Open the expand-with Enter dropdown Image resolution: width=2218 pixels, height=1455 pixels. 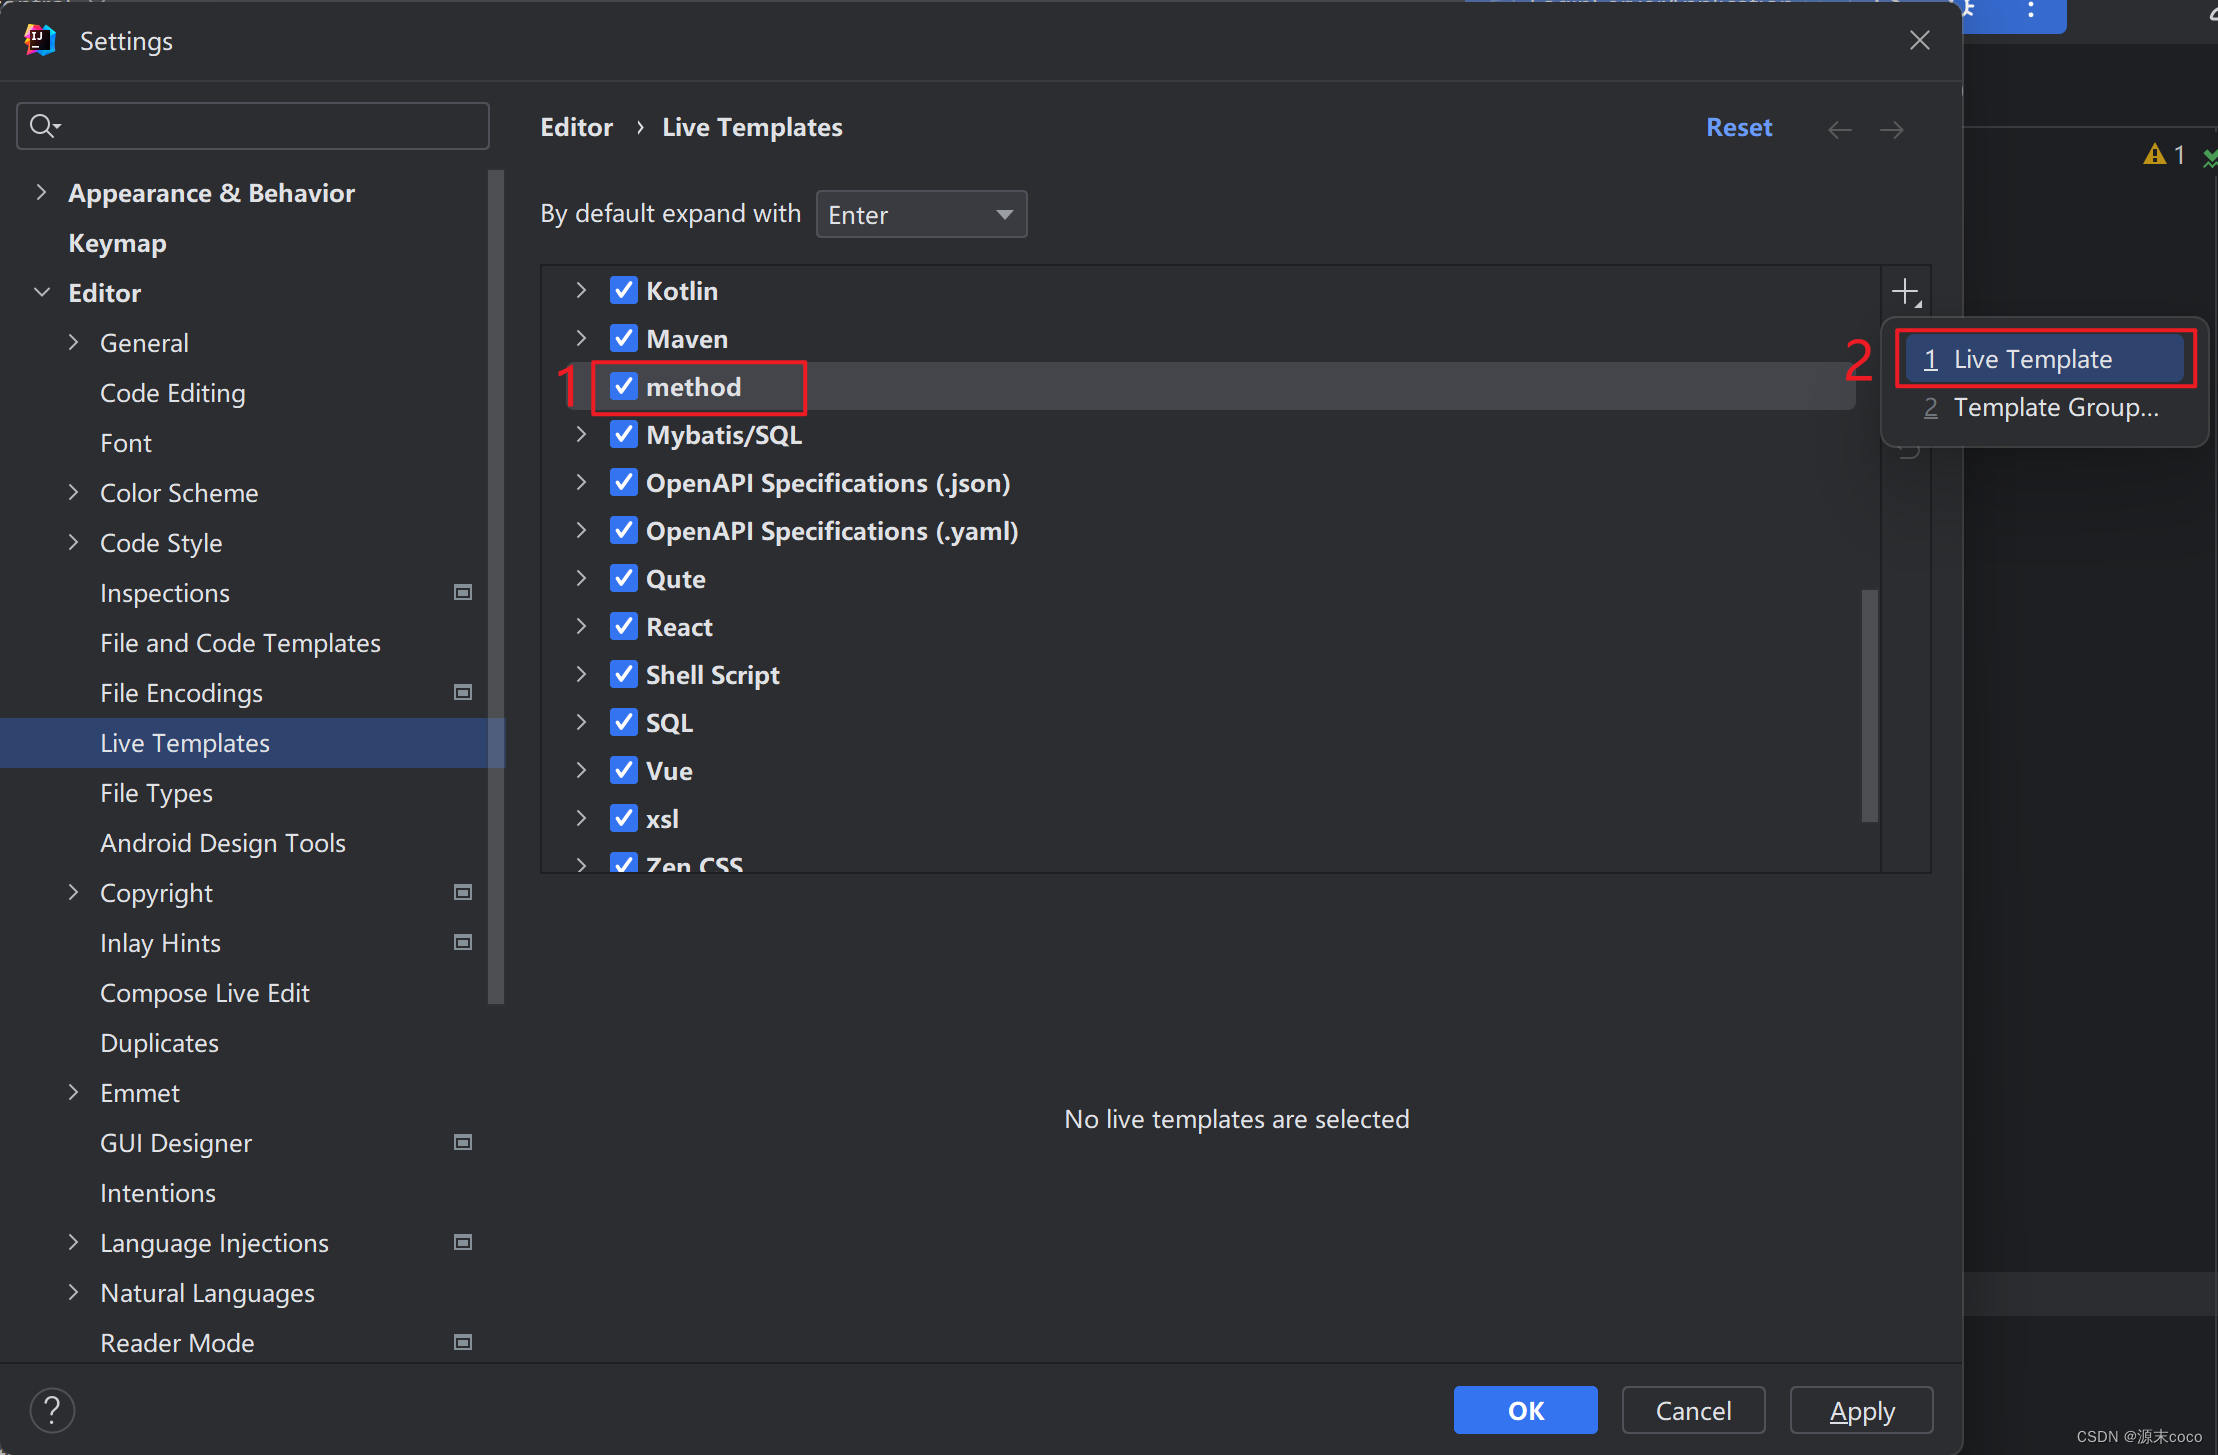[x=921, y=215]
